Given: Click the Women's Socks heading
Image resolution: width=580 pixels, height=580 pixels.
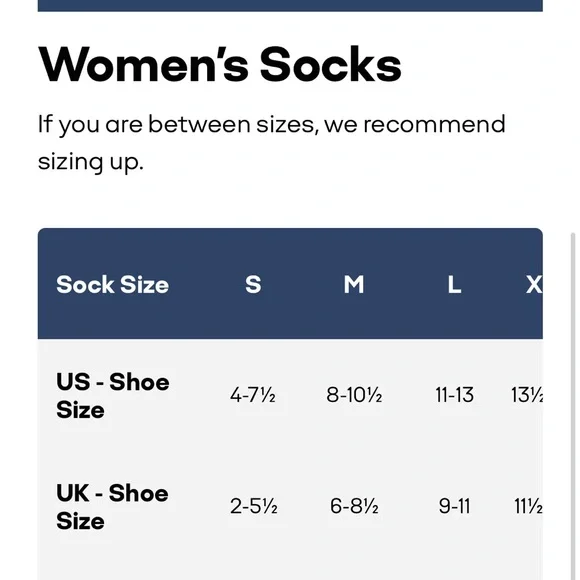Looking at the screenshot, I should click(219, 64).
